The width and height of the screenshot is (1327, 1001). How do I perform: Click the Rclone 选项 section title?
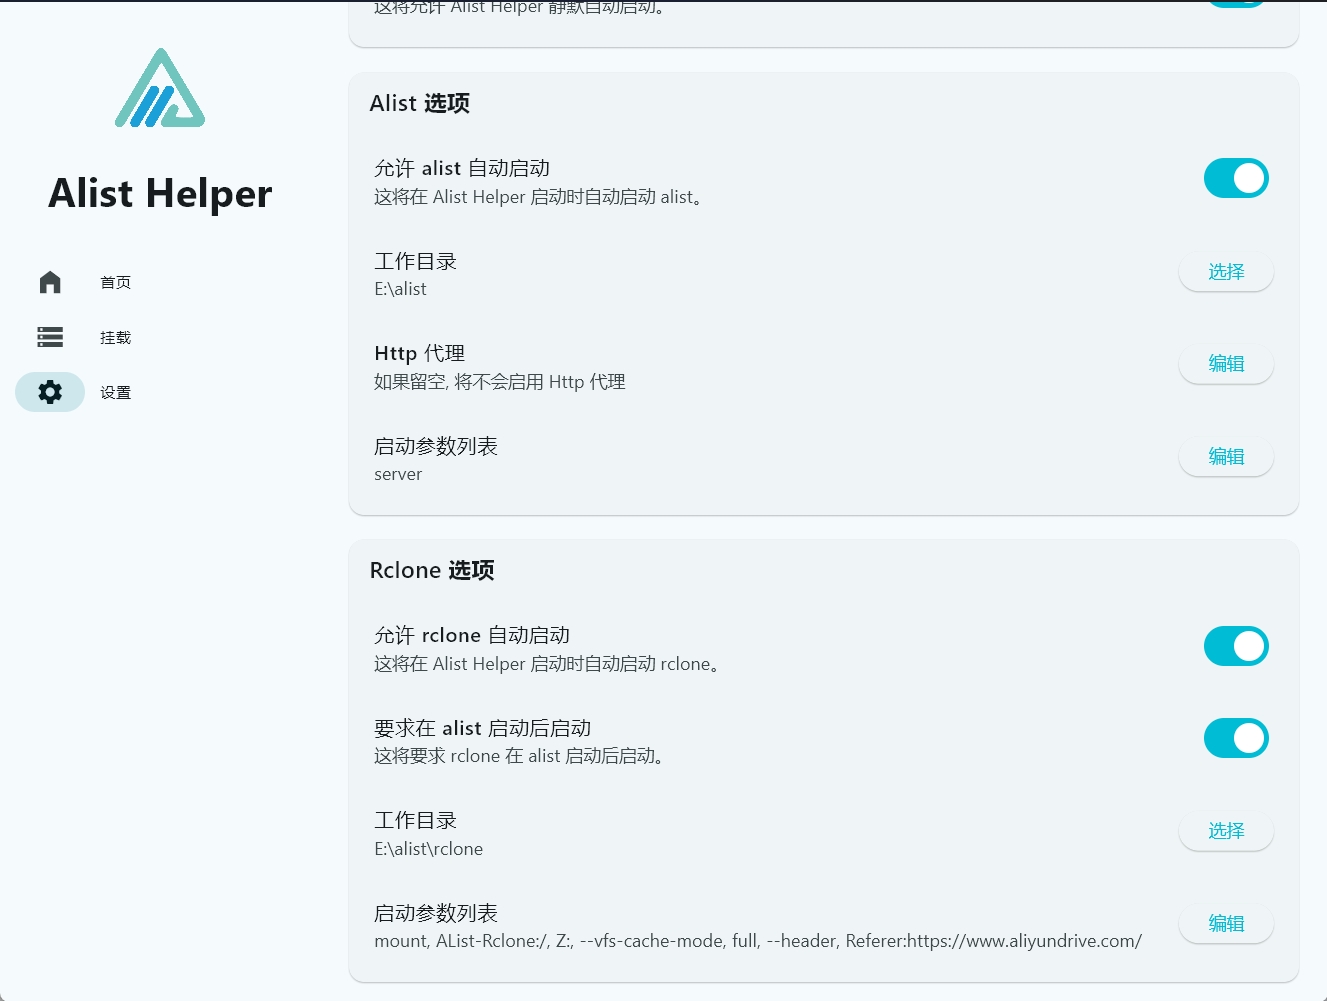[432, 570]
